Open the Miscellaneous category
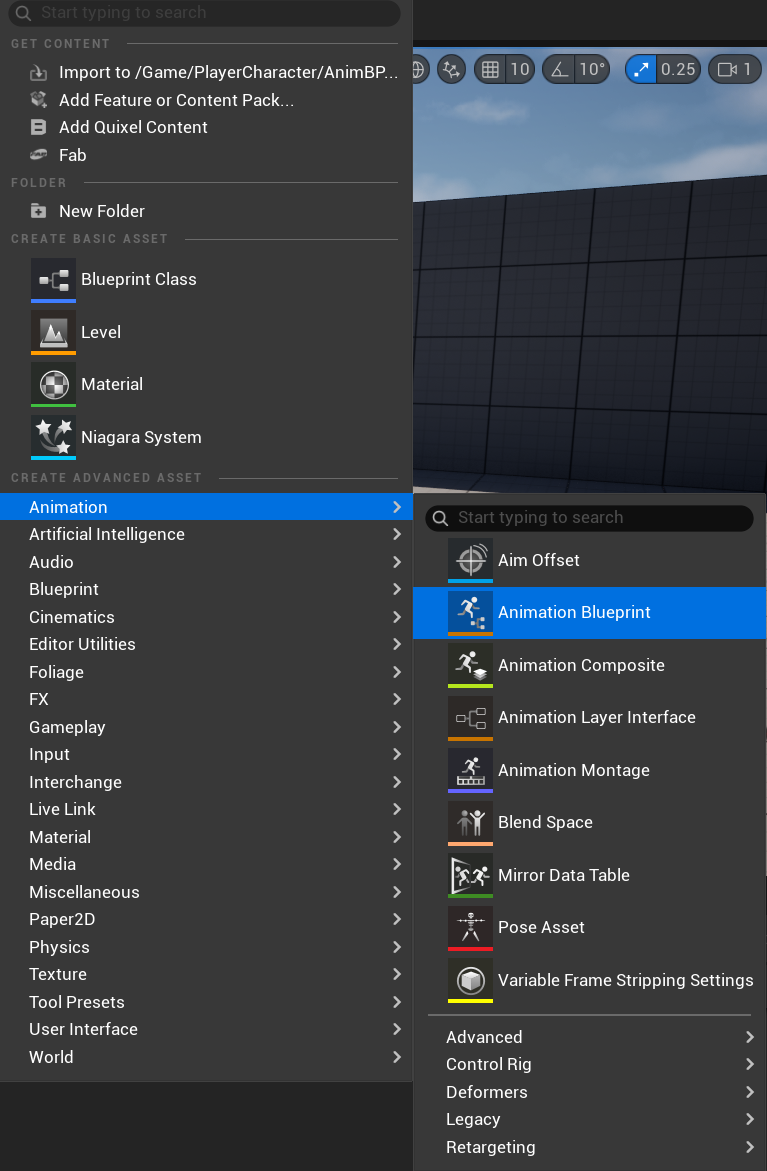 point(206,892)
